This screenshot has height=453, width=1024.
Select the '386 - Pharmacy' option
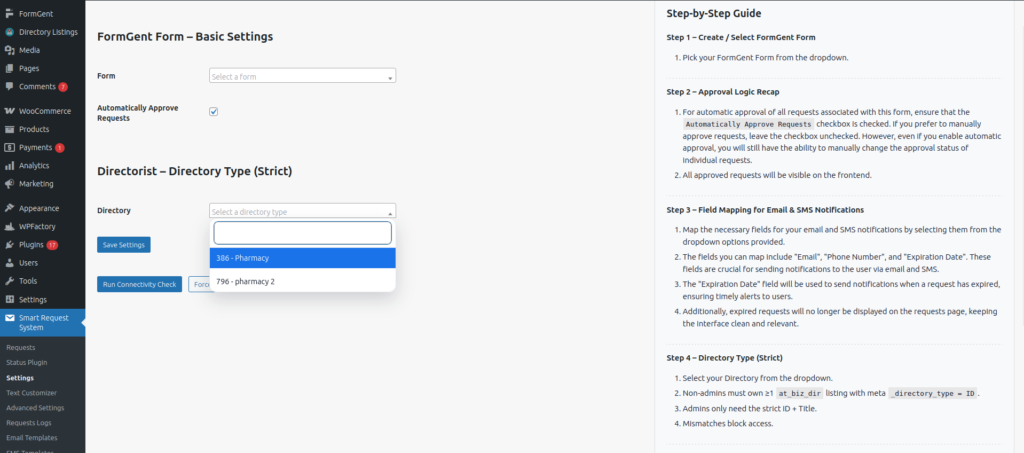click(302, 258)
